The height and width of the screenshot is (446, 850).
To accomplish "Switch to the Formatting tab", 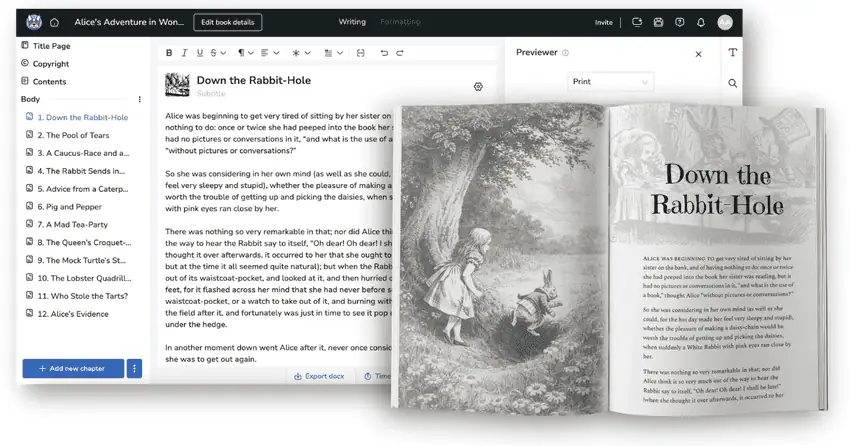I will pos(400,22).
